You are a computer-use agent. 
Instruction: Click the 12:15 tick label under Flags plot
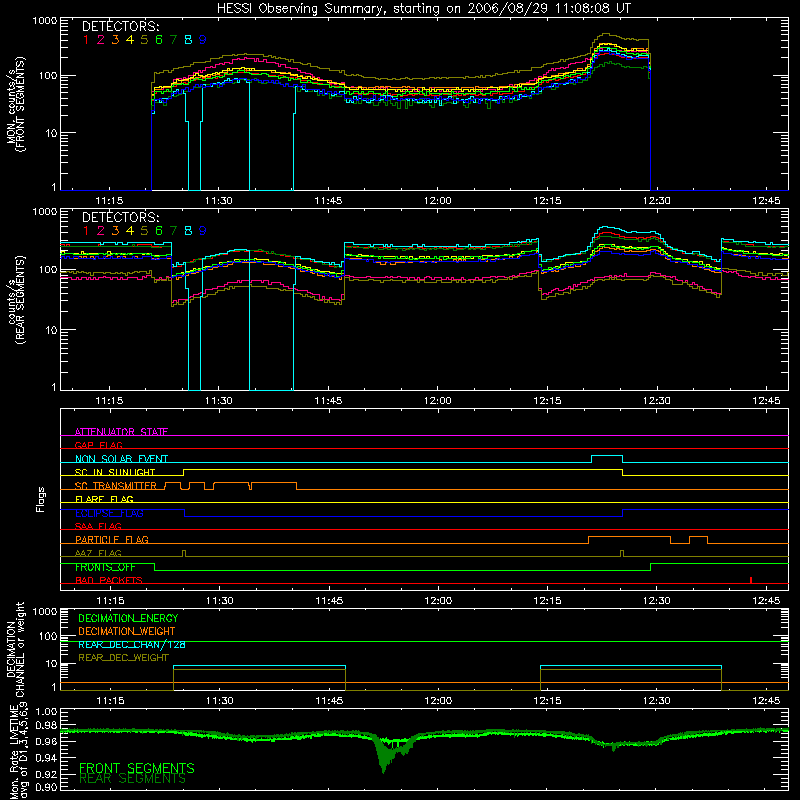click(x=547, y=601)
